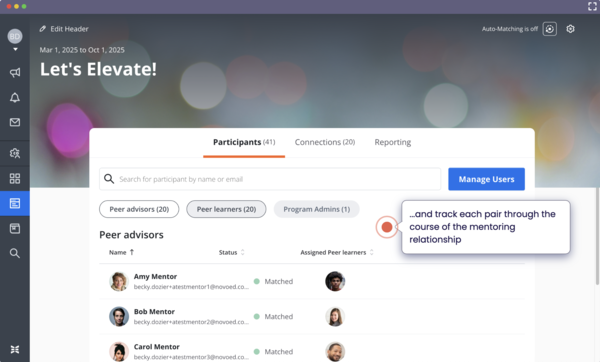Screen dimensions: 600x362
Task: Click Carol Mentor's Matched status
Action: [274, 352]
